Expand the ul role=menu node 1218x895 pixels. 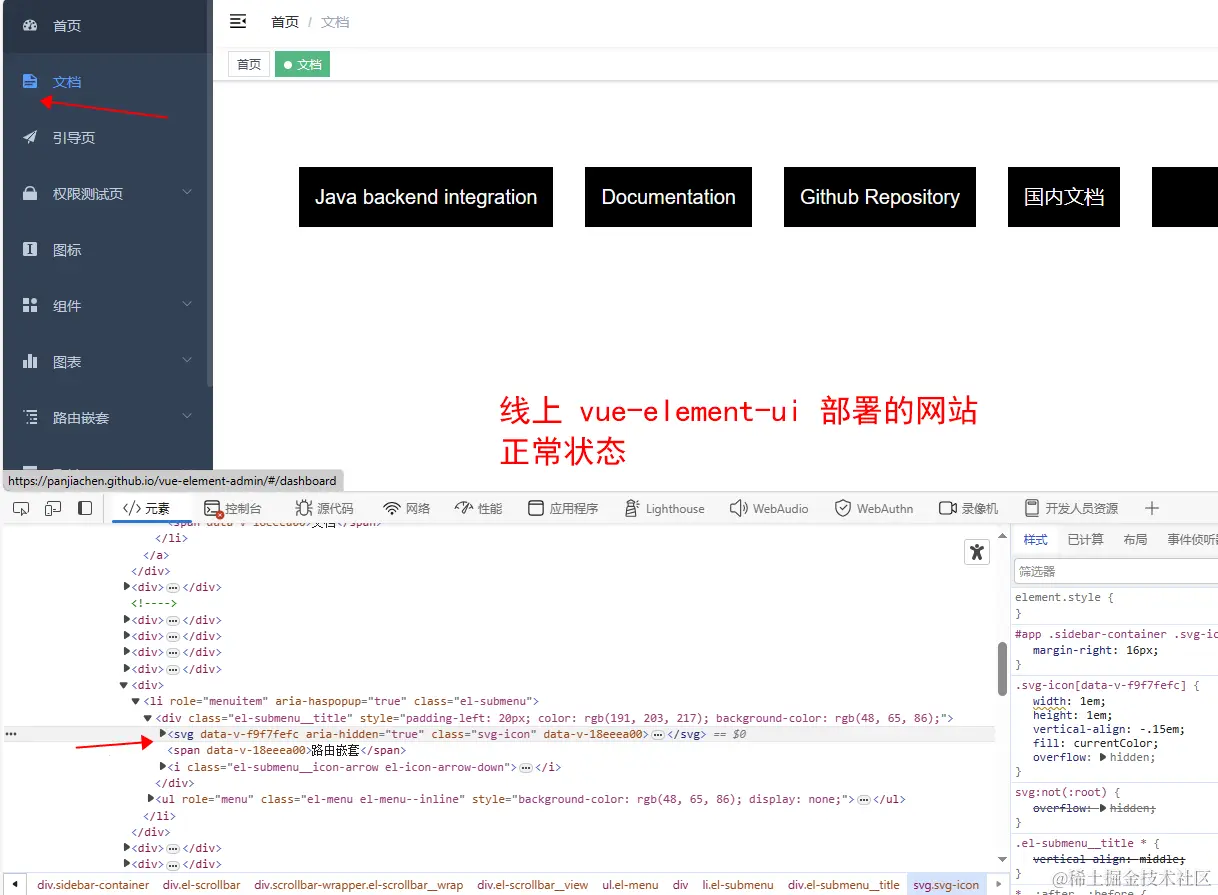click(x=152, y=799)
